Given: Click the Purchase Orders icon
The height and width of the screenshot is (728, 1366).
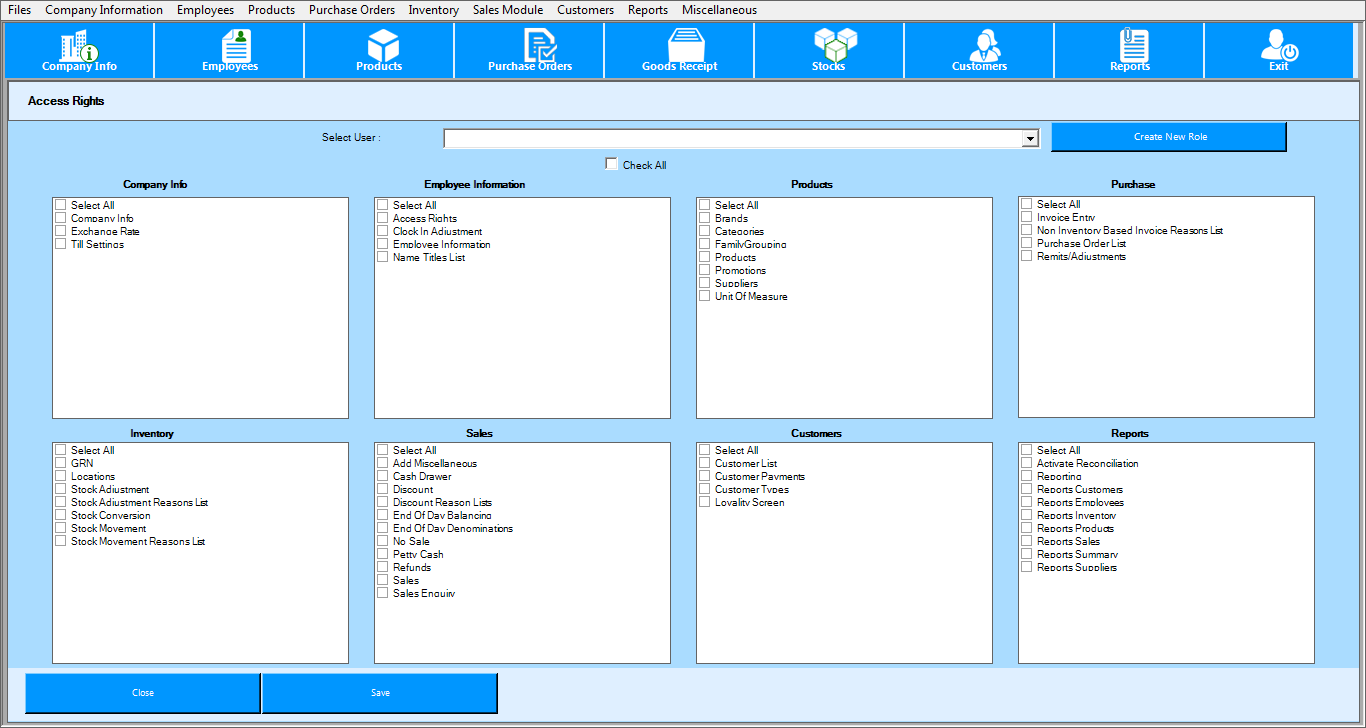Looking at the screenshot, I should 529,49.
